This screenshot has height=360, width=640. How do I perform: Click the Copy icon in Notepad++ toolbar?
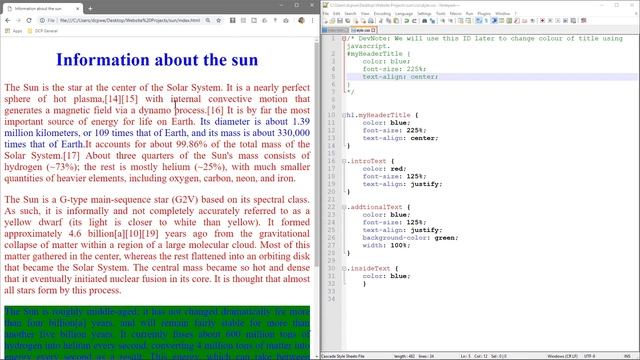(x=389, y=20)
